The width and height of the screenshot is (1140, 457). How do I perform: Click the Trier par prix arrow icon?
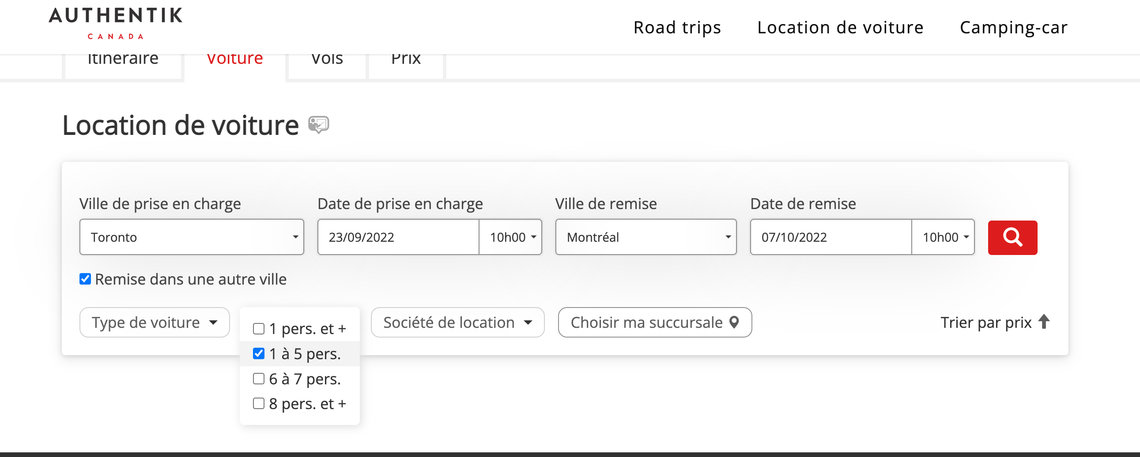click(x=1043, y=322)
